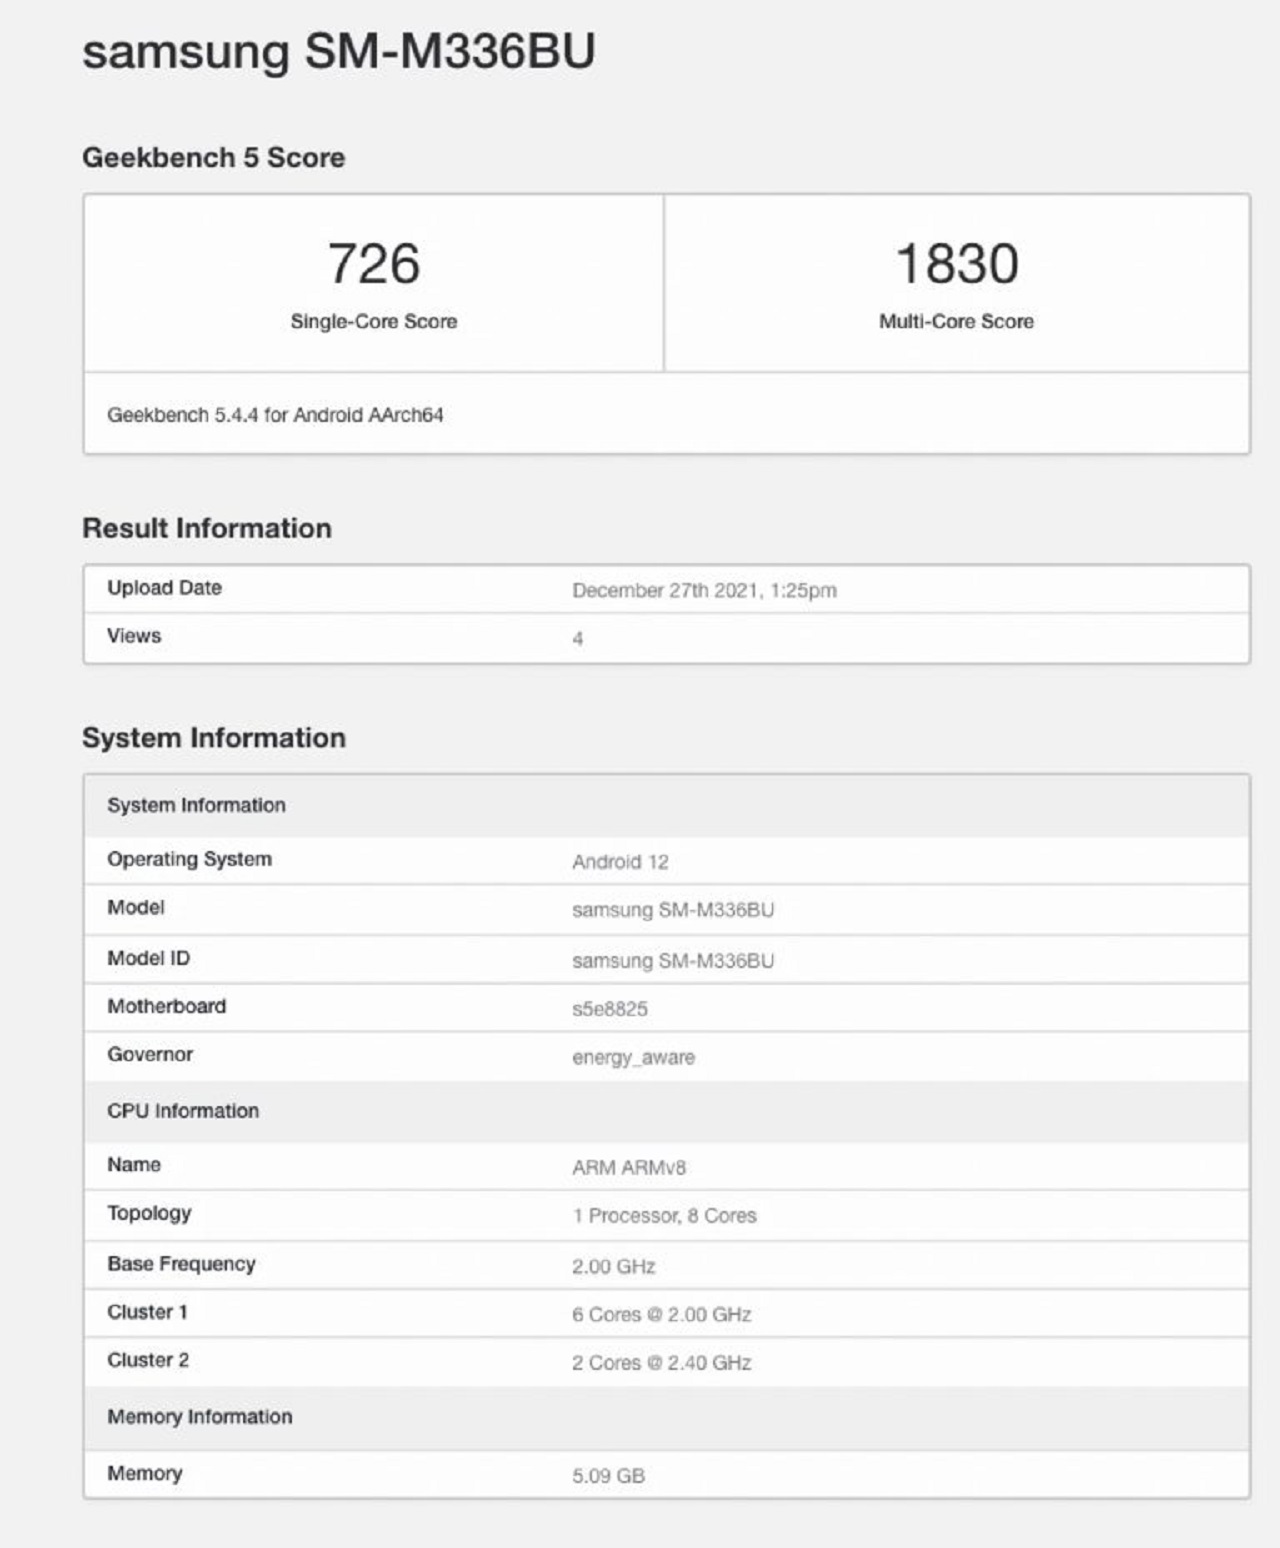1280x1548 pixels.
Task: Click the System Information heading
Action: [x=213, y=739]
